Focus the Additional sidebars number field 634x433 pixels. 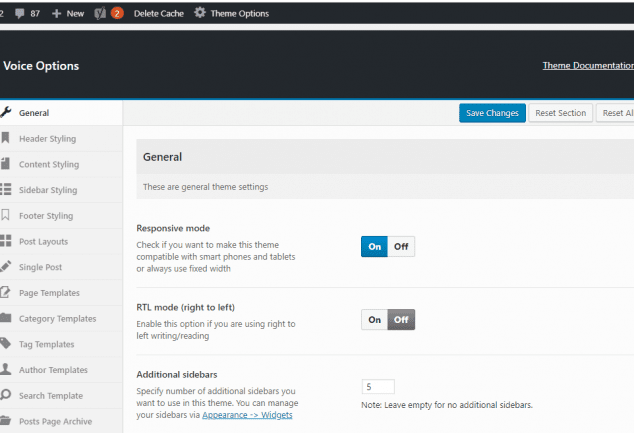coord(378,387)
